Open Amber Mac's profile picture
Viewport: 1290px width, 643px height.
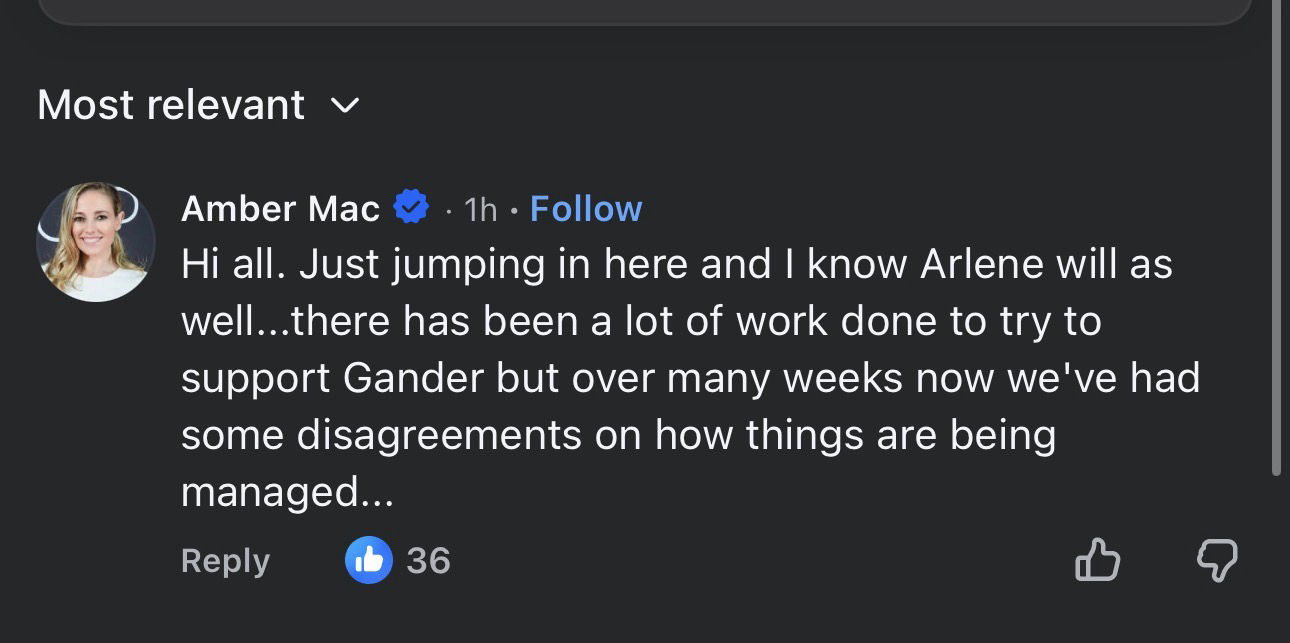pos(96,241)
